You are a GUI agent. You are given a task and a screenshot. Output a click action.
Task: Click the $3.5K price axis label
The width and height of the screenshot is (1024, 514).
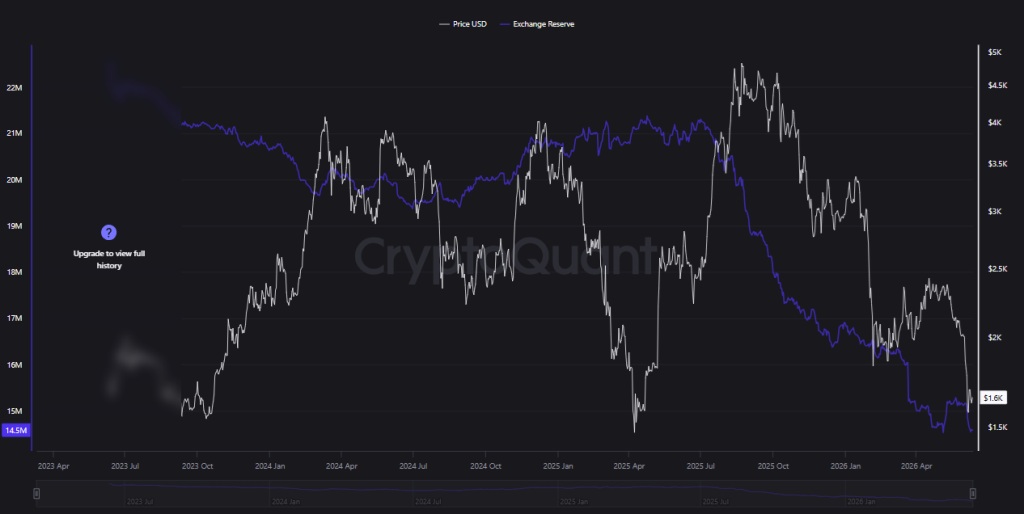[x=997, y=164]
